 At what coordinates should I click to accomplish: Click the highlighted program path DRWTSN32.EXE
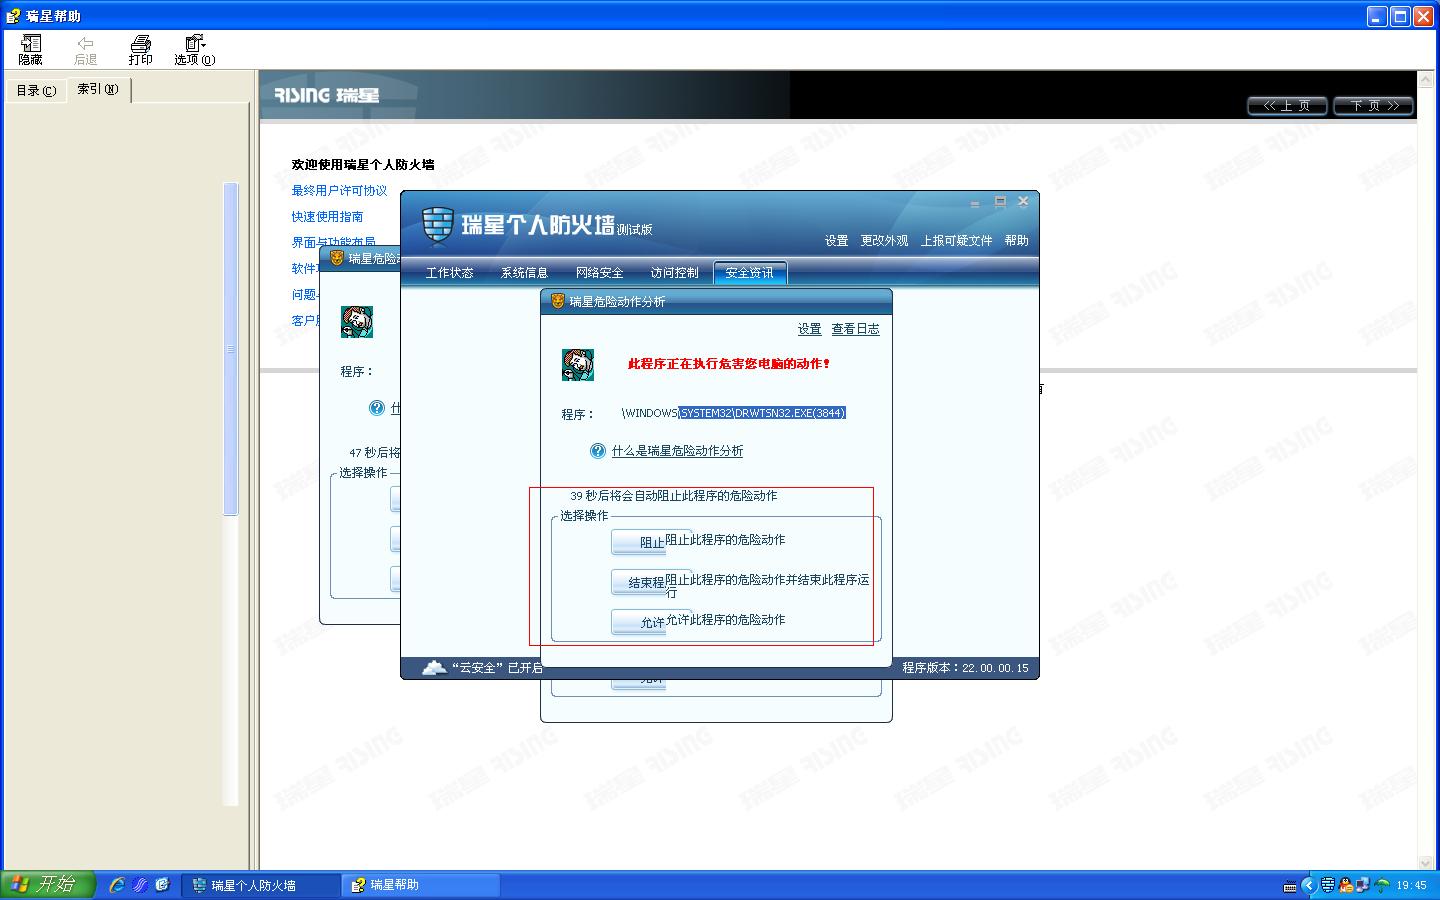click(763, 413)
